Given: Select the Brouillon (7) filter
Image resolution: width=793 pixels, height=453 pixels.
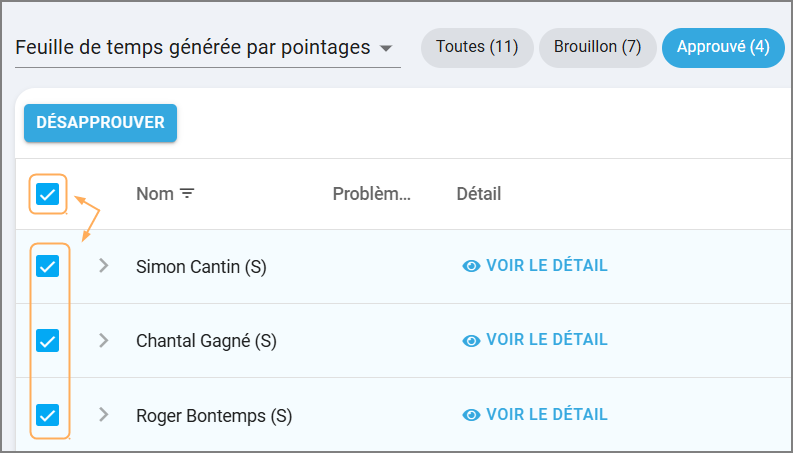Looking at the screenshot, I should point(597,47).
